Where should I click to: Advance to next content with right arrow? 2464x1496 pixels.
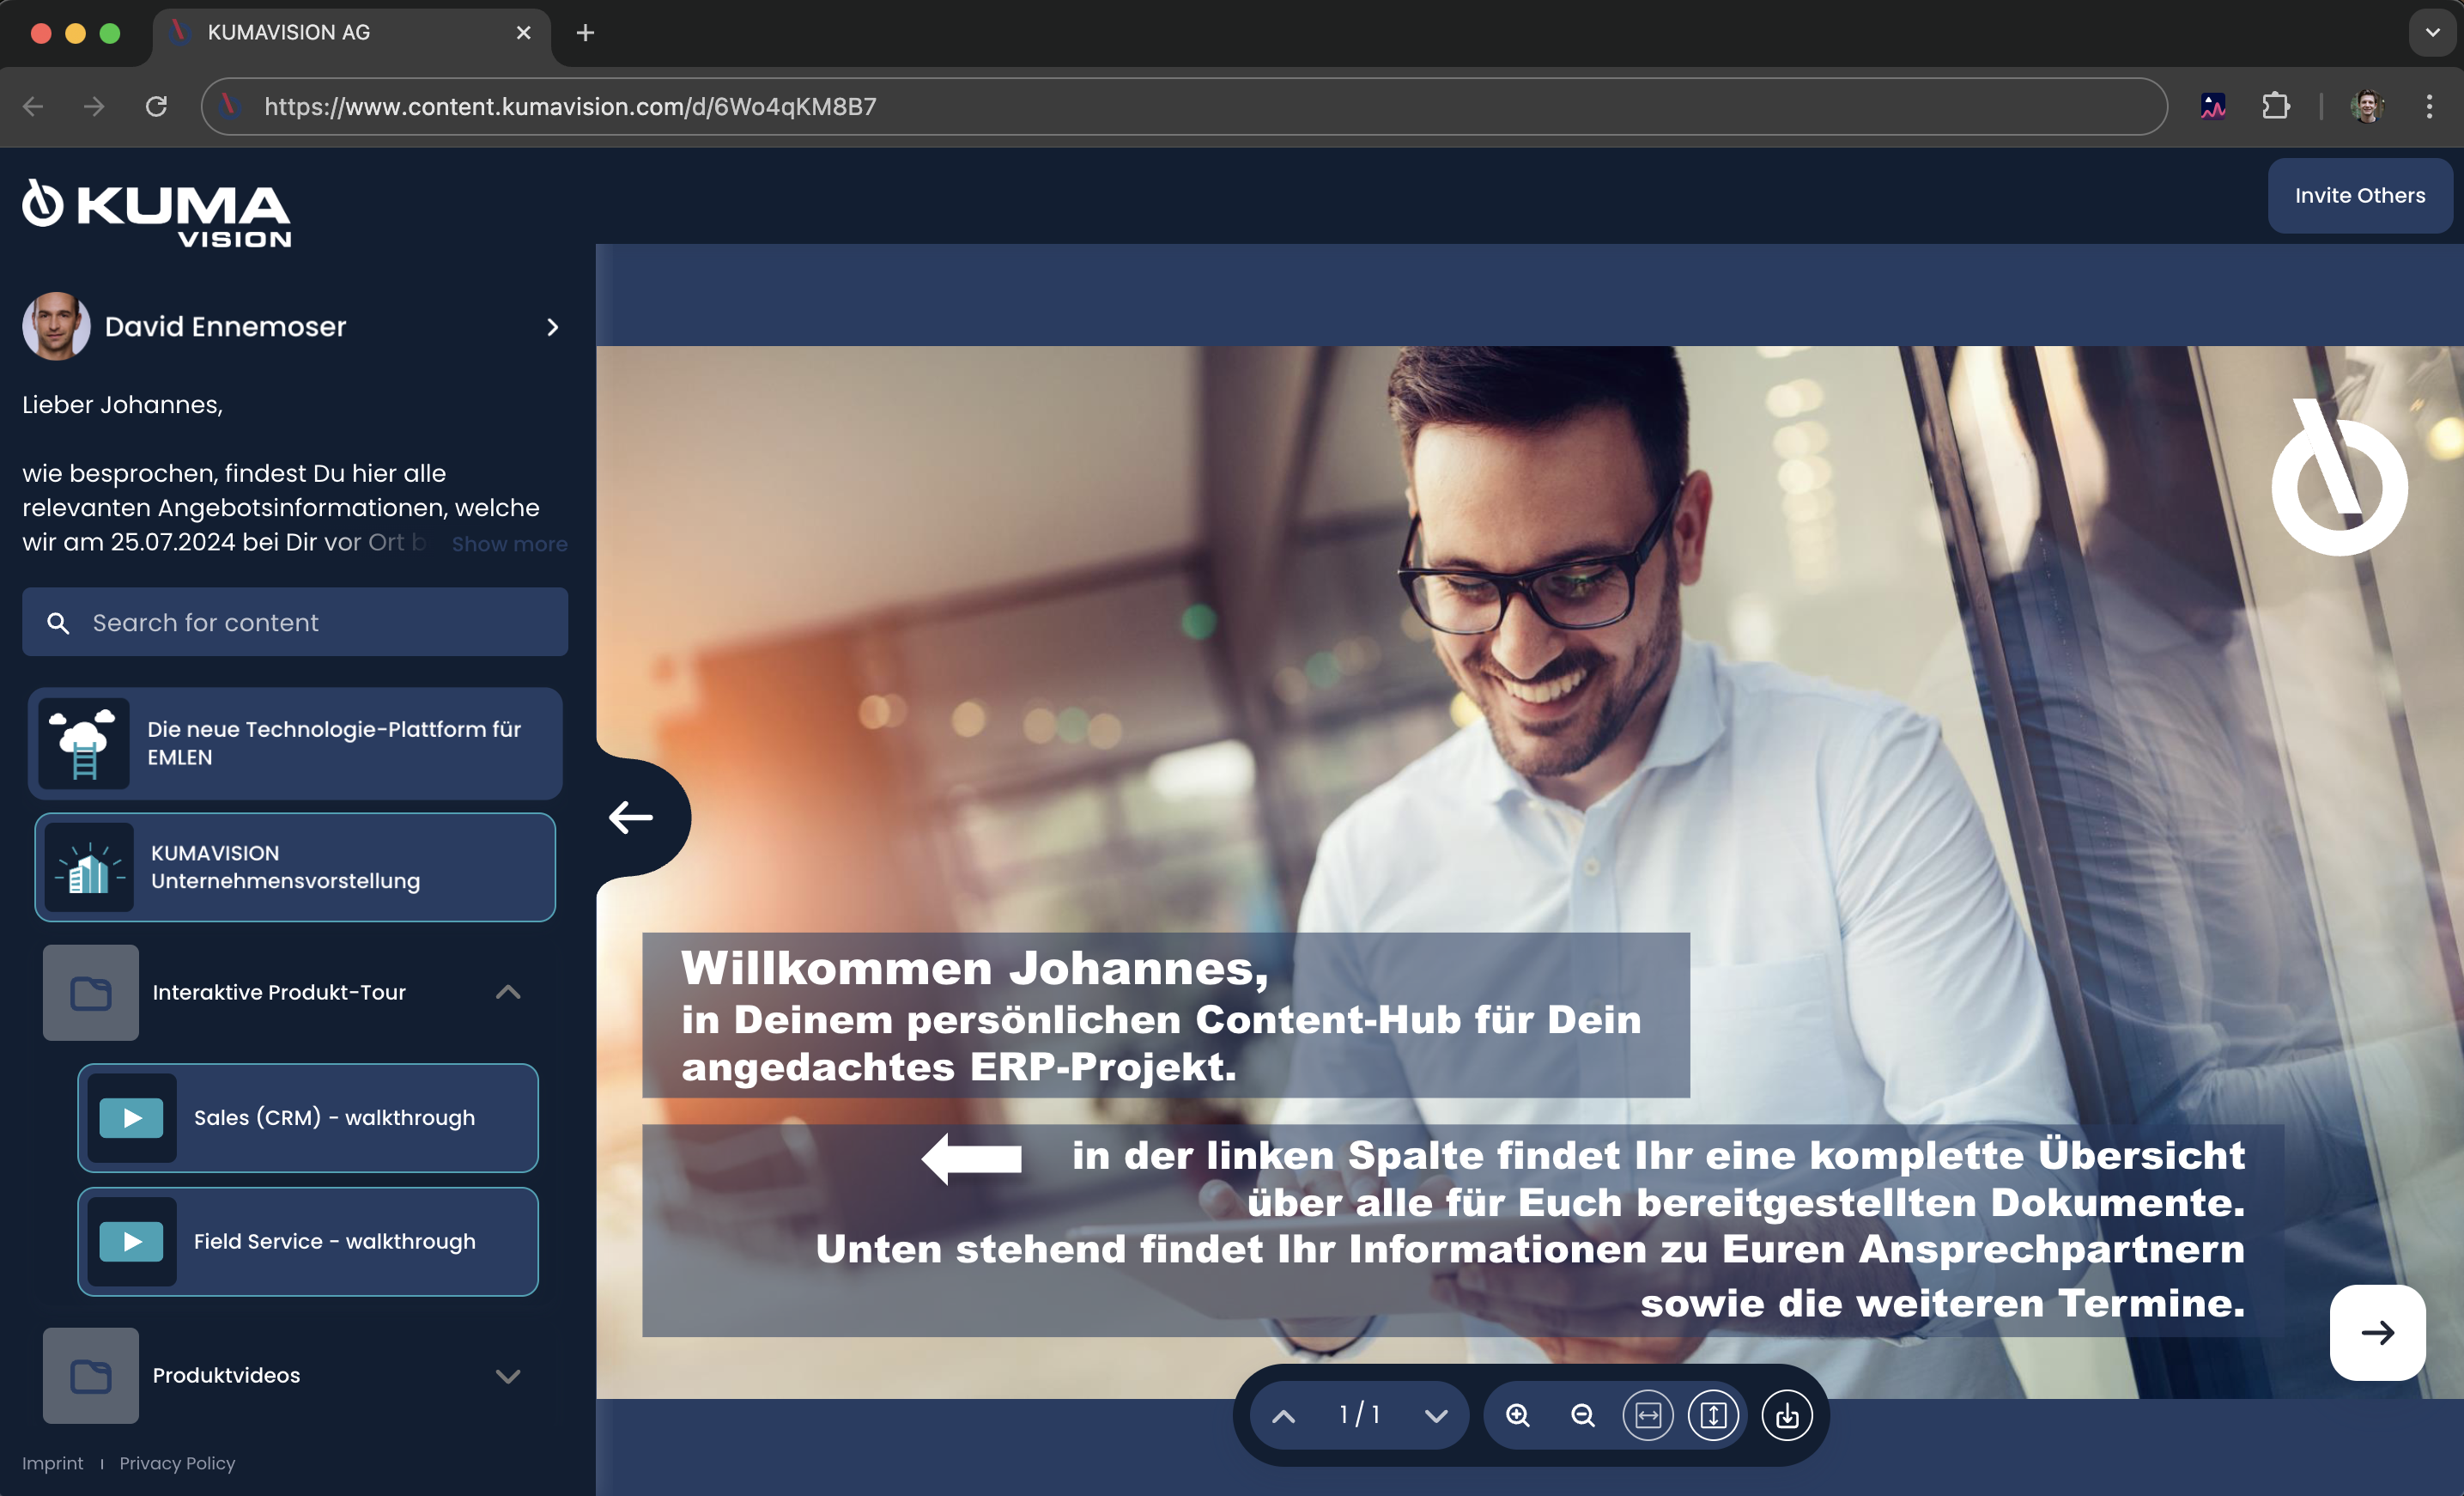2377,1333
